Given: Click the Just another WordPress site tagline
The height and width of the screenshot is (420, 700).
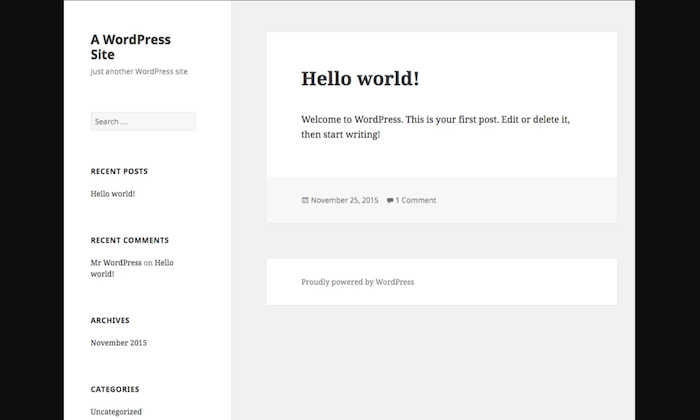Looking at the screenshot, I should click(139, 71).
